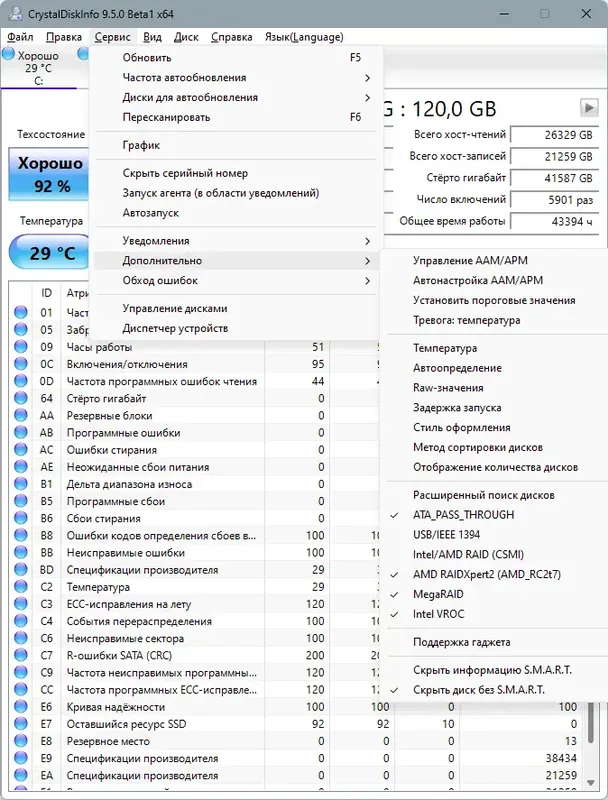The width and height of the screenshot is (608, 800).
Task: Click status orb for 0C Включения/отключения
Action: [x=21, y=364]
